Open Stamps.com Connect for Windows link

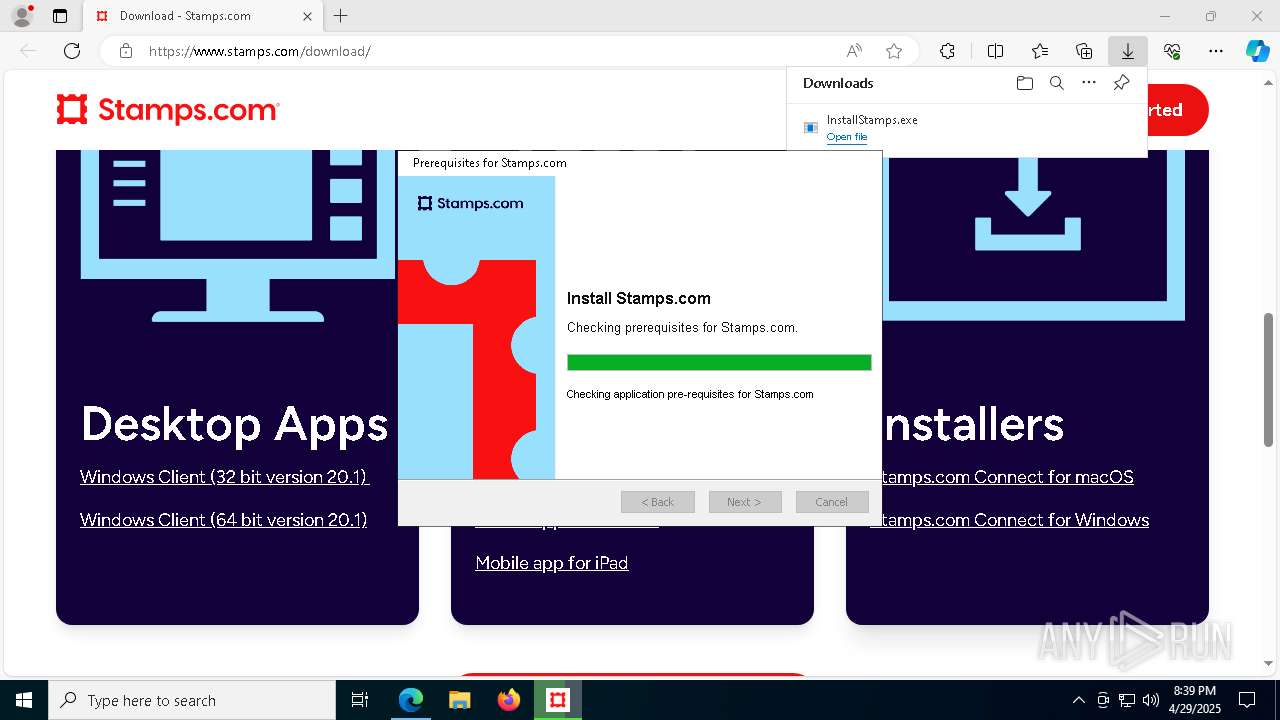tap(1016, 520)
